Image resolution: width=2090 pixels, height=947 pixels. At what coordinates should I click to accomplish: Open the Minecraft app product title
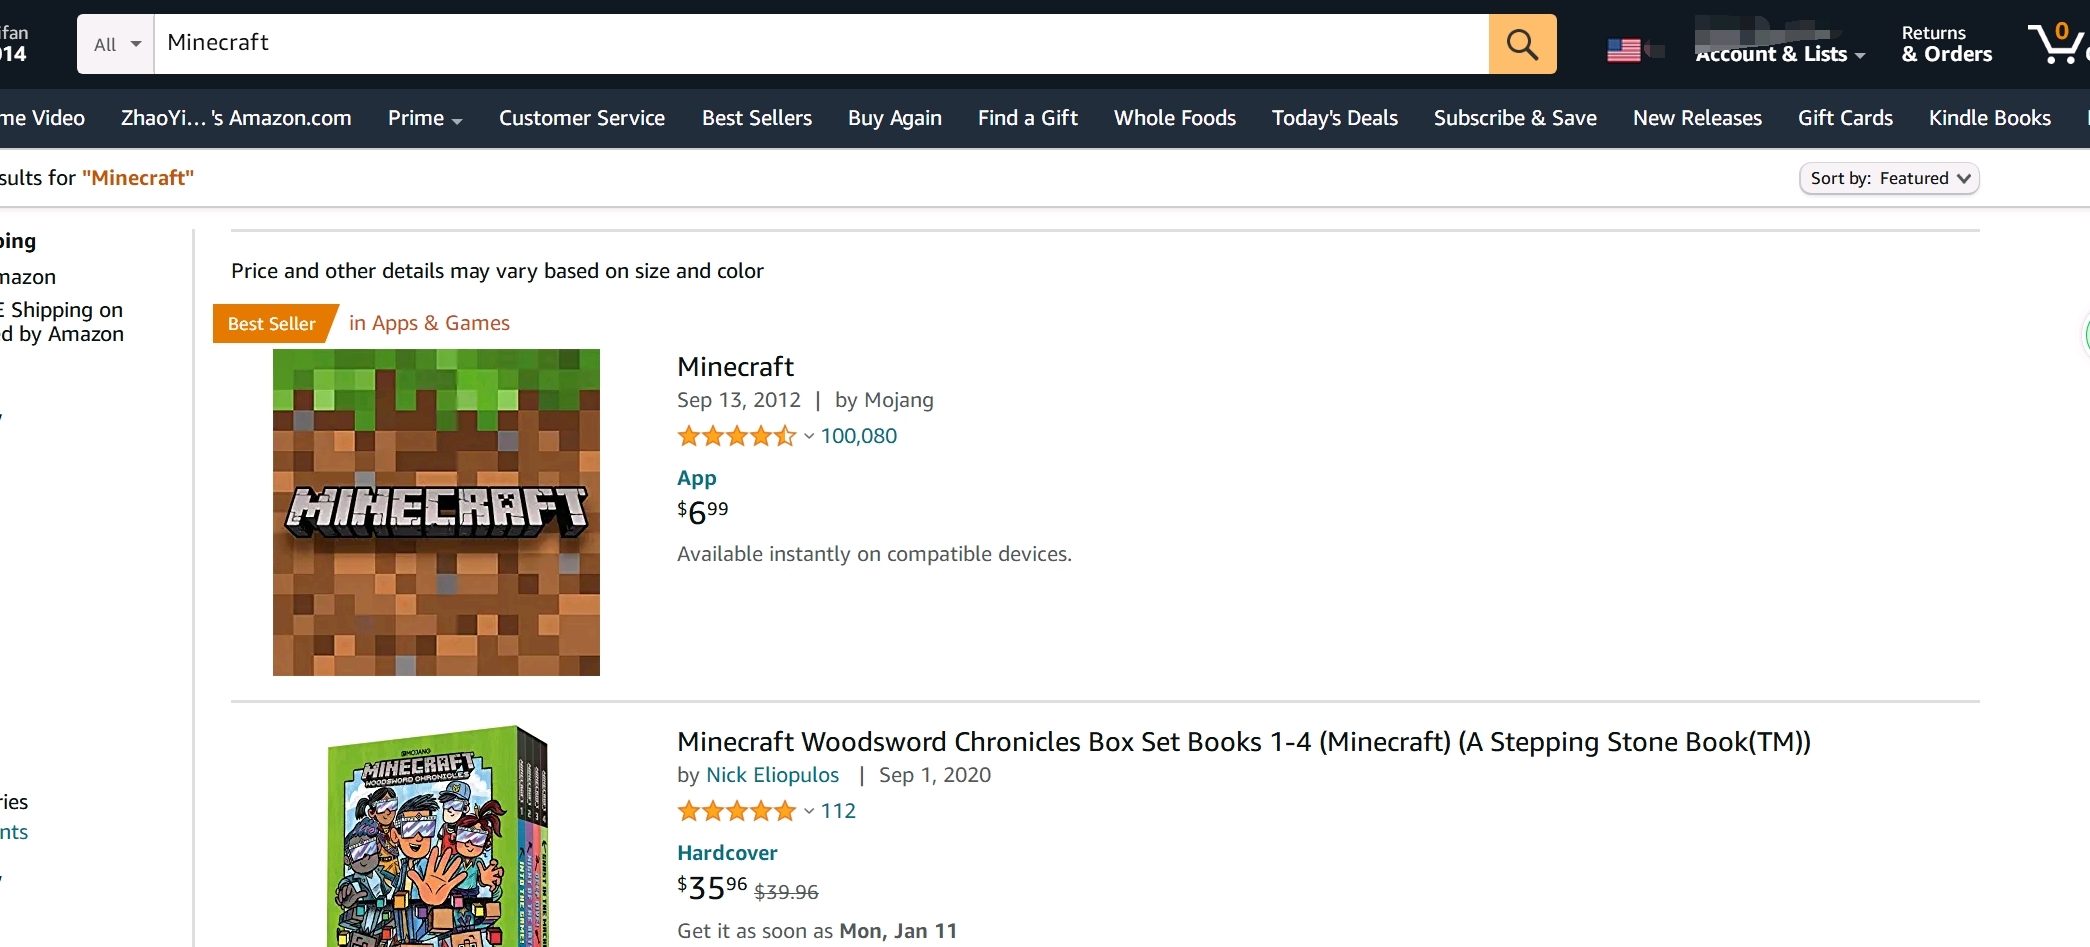(x=735, y=367)
